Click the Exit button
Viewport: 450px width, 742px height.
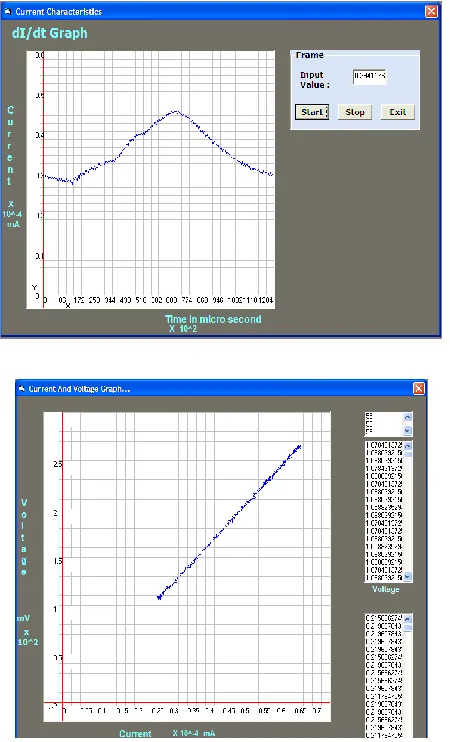click(397, 112)
